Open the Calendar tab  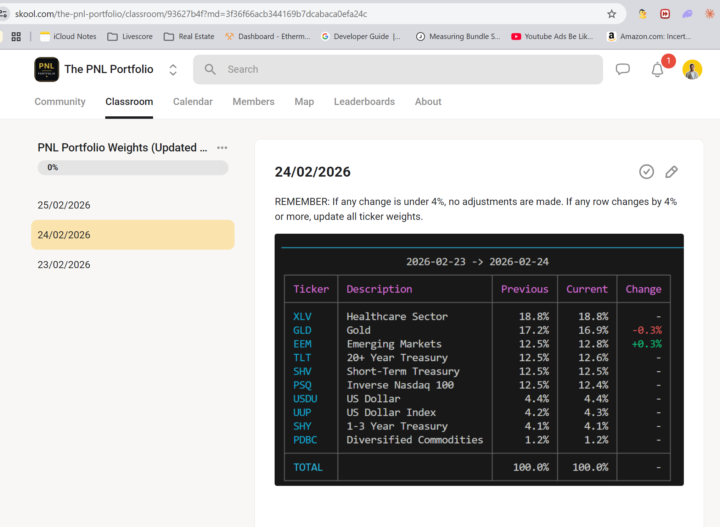tap(192, 102)
